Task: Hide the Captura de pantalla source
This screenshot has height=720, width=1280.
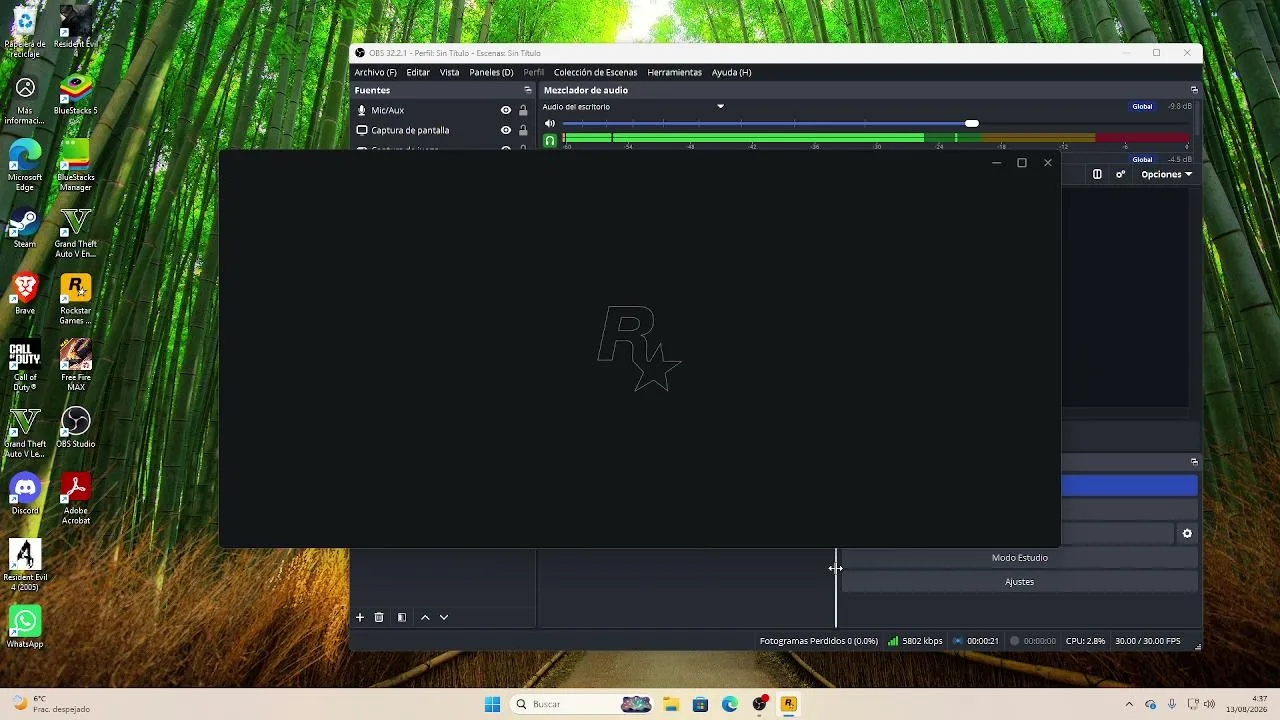Action: click(x=506, y=130)
